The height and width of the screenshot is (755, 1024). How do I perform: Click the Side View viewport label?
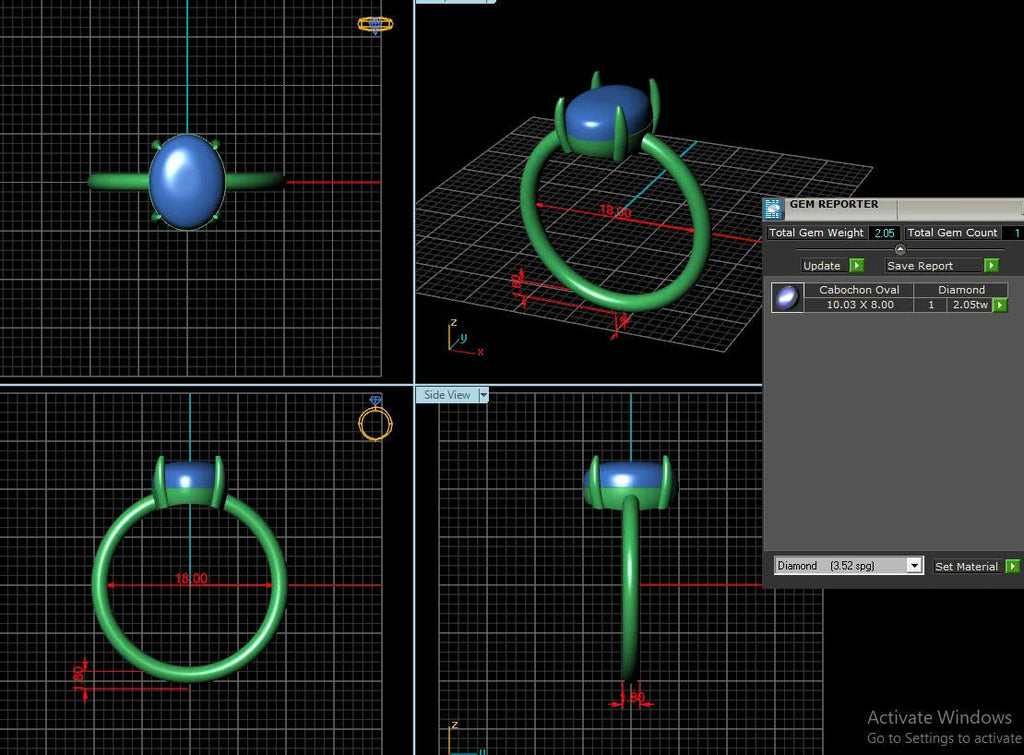pos(447,394)
